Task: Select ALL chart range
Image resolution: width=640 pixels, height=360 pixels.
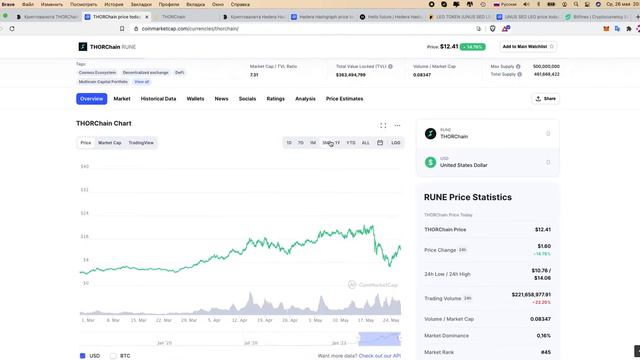Action: point(366,142)
